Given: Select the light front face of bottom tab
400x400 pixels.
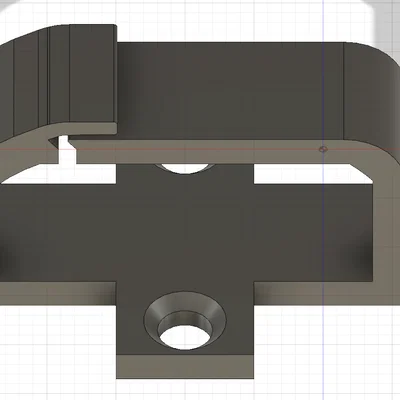Looking at the screenshot, I should 185,366.
